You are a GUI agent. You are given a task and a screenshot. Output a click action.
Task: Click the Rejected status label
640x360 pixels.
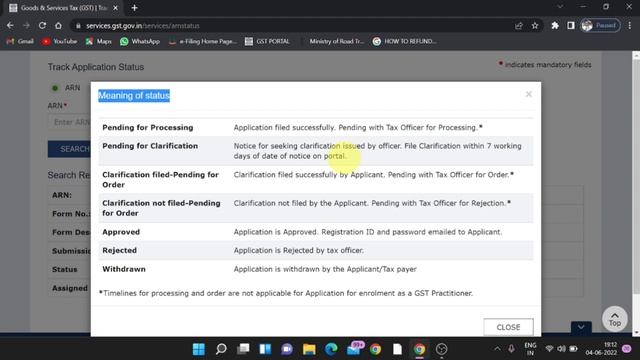coord(120,251)
